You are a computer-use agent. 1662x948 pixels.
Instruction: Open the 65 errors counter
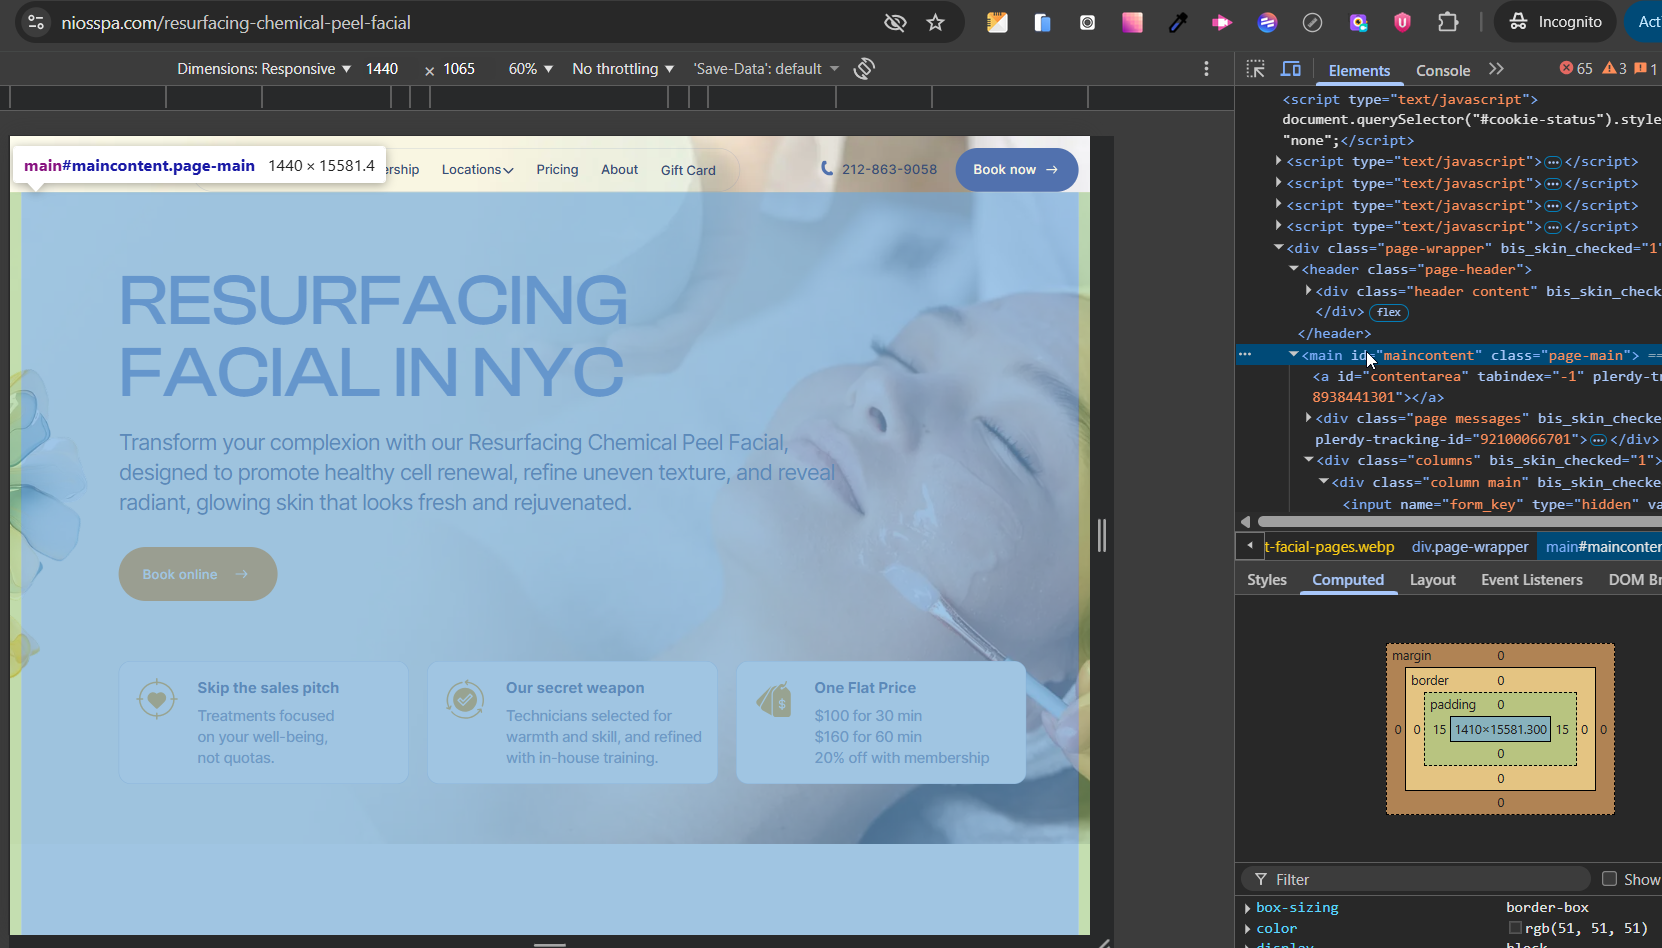tap(1576, 69)
